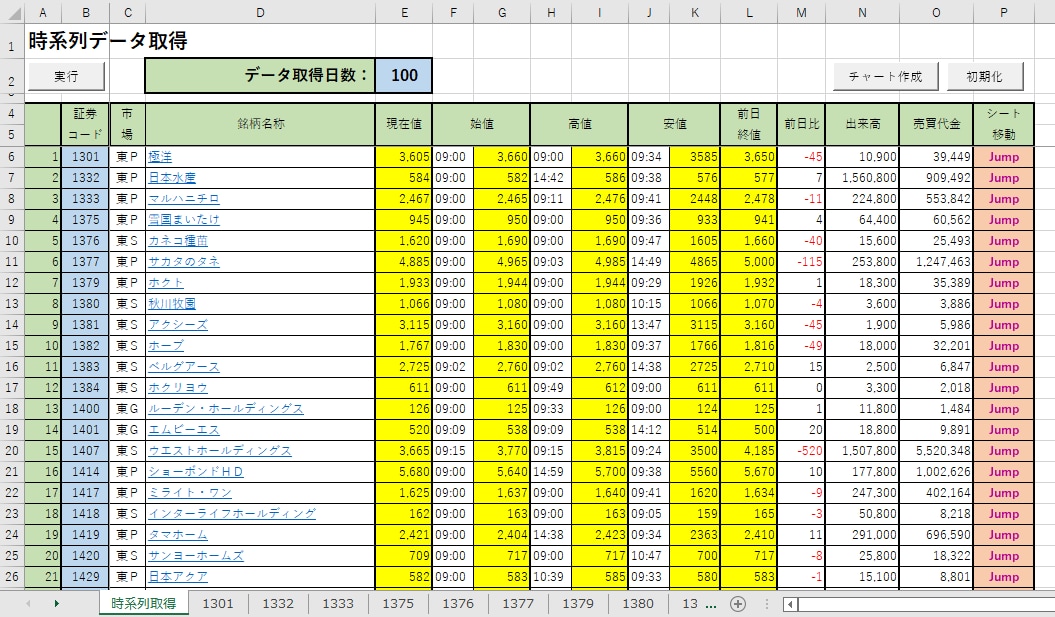Open the 日本水産 stock link
Image resolution: width=1055 pixels, height=617 pixels.
click(172, 178)
